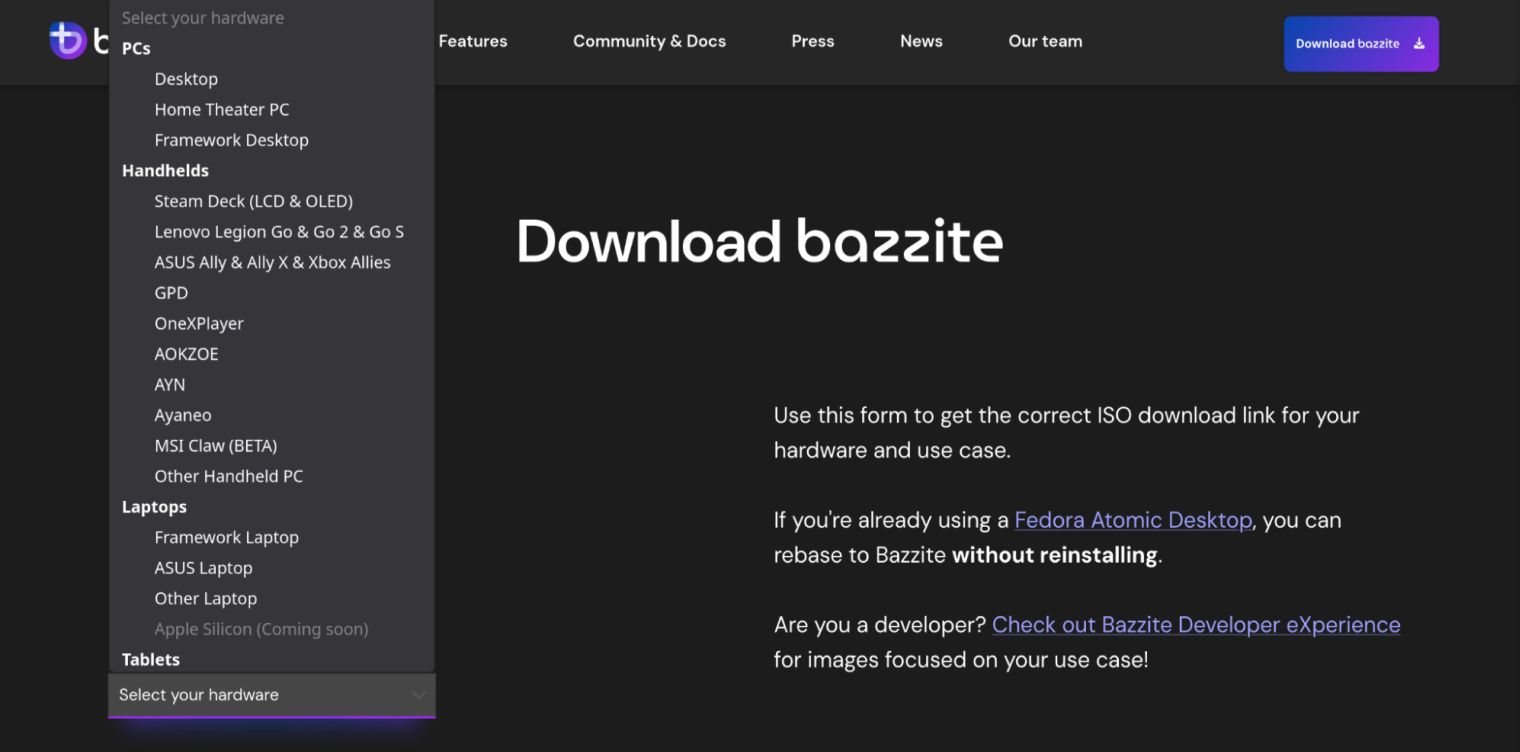Choose Framework Laptop in the selector
Image resolution: width=1520 pixels, height=752 pixels.
click(226, 537)
